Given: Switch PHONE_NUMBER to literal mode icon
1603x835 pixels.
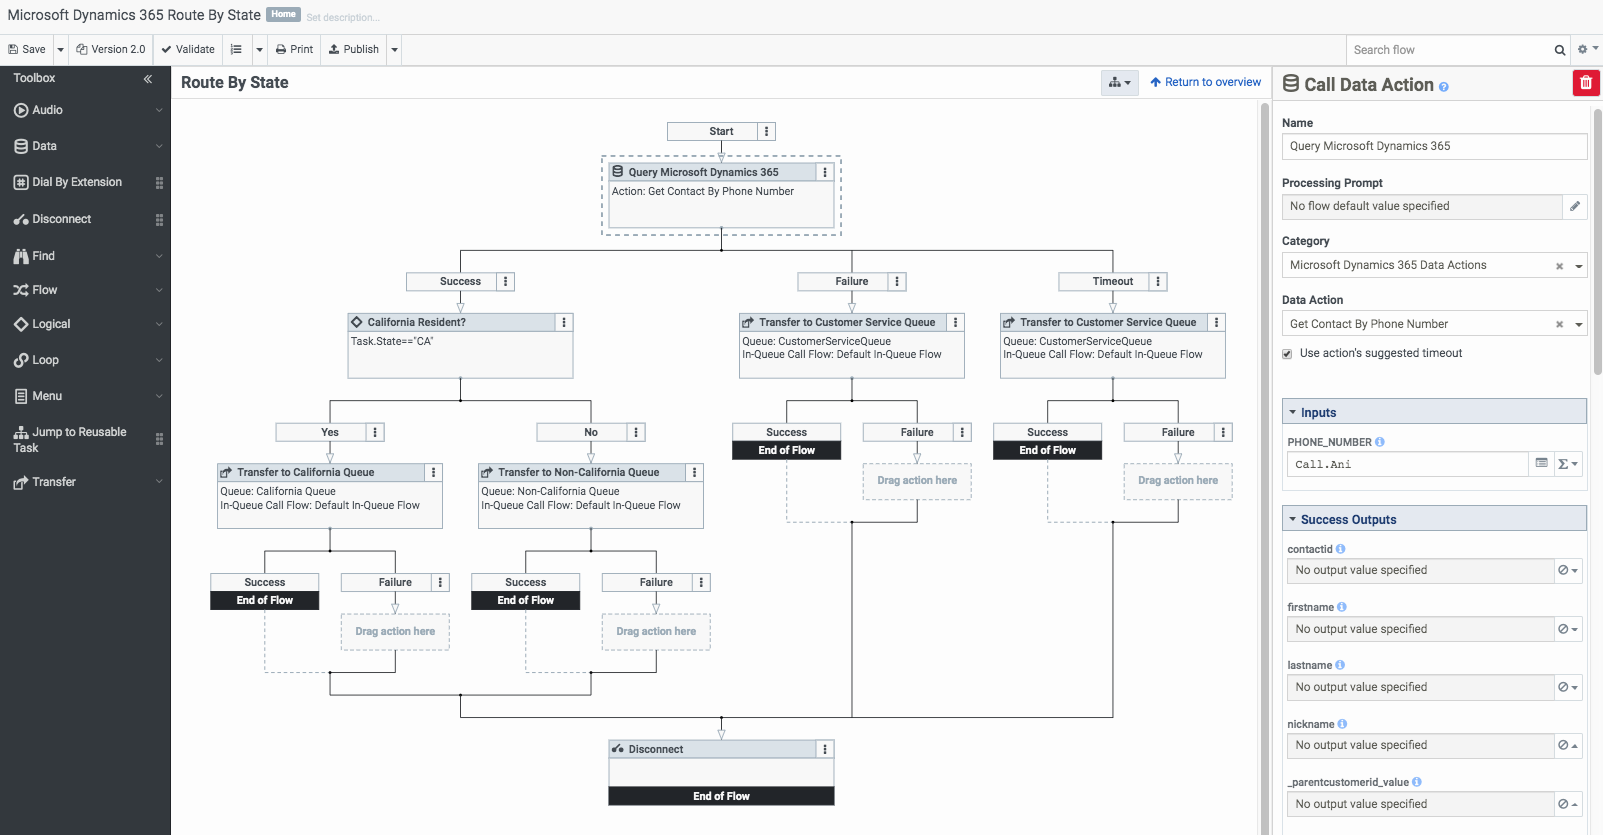Looking at the screenshot, I should pyautogui.click(x=1541, y=464).
